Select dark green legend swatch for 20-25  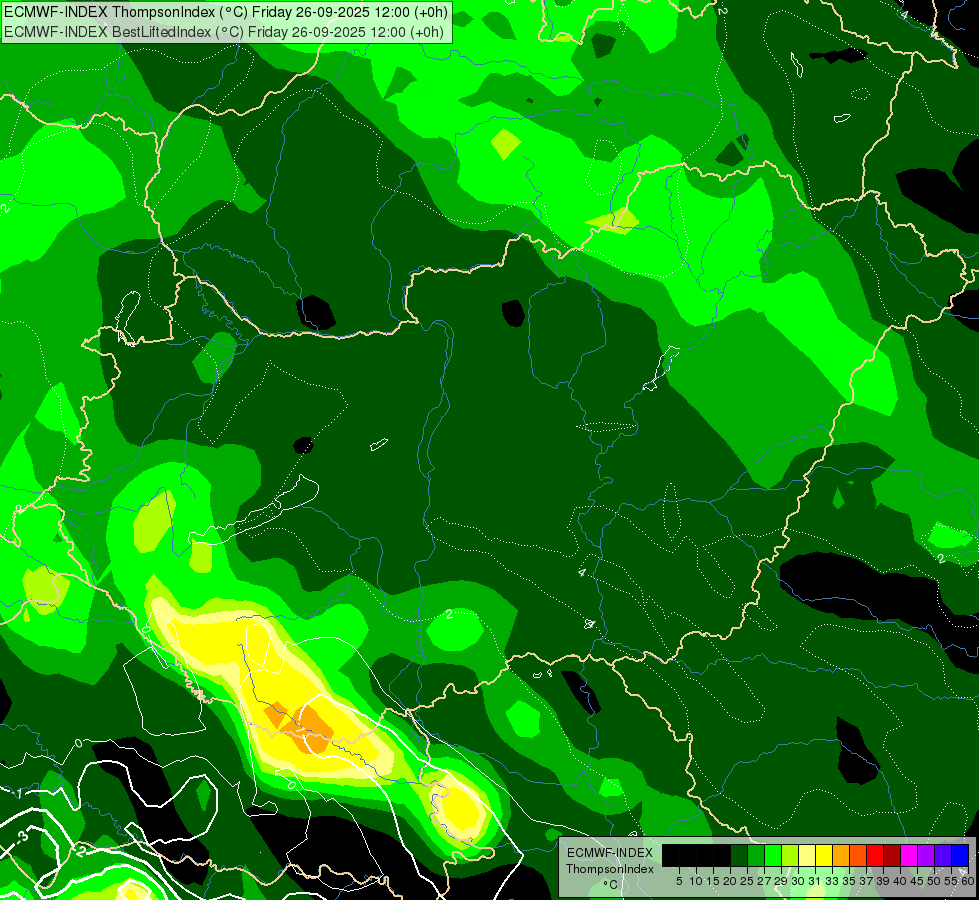click(x=739, y=855)
